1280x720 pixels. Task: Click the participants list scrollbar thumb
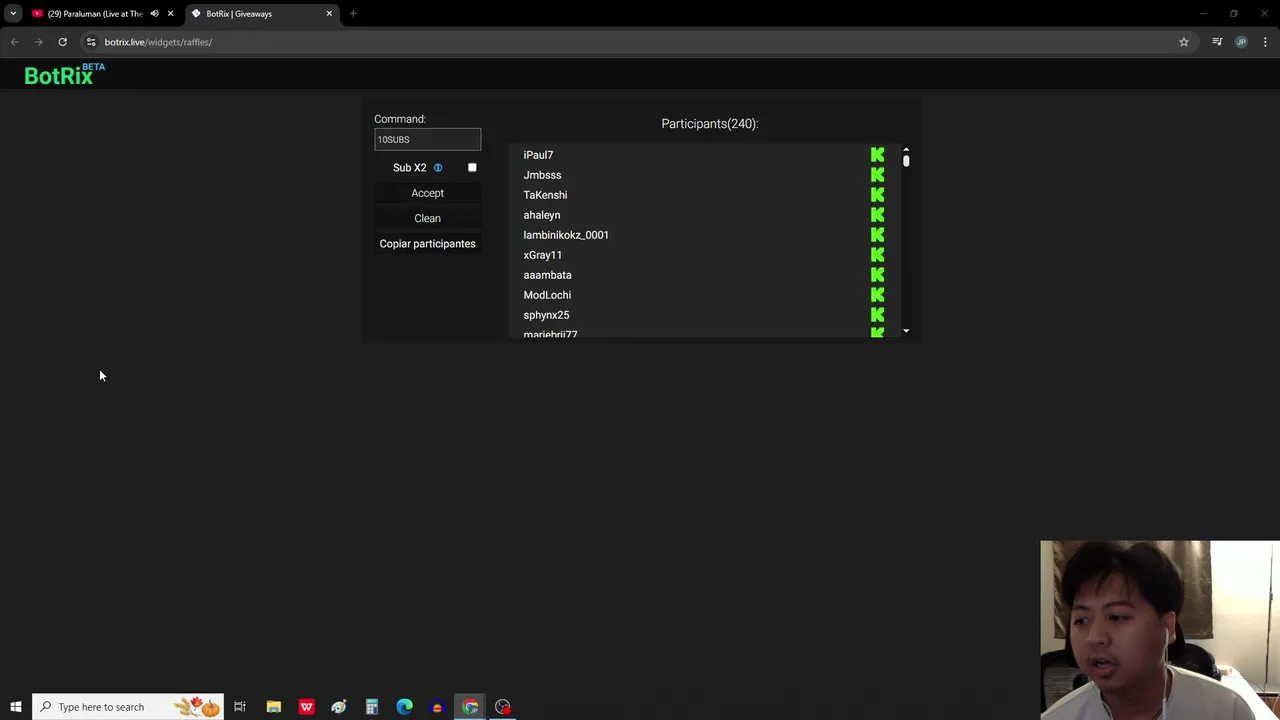906,160
